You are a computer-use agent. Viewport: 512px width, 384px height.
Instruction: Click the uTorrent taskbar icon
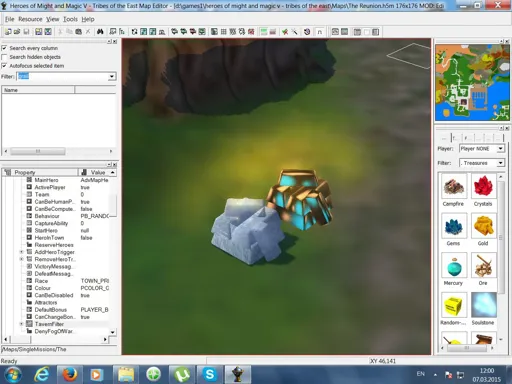(x=181, y=375)
